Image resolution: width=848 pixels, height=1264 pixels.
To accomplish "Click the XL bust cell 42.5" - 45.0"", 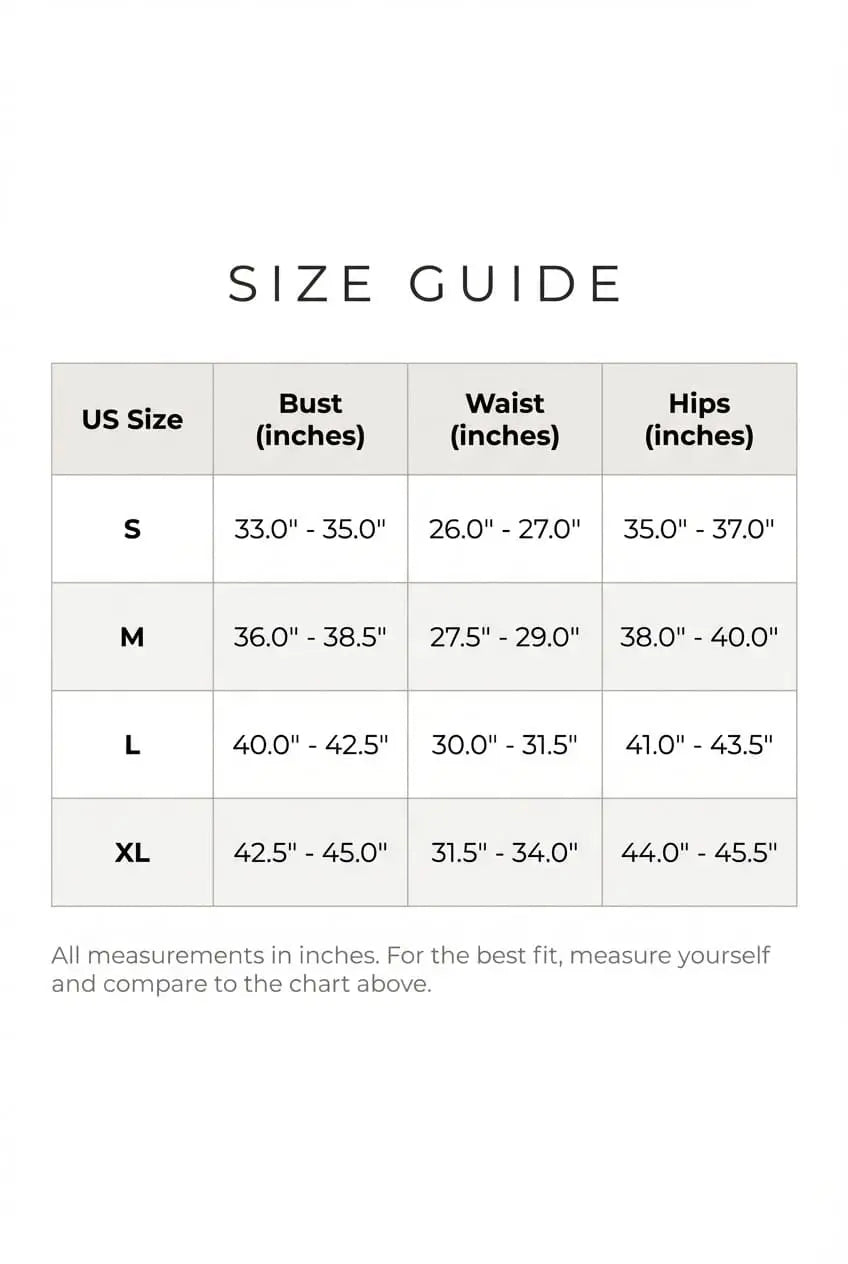I will 310,853.
